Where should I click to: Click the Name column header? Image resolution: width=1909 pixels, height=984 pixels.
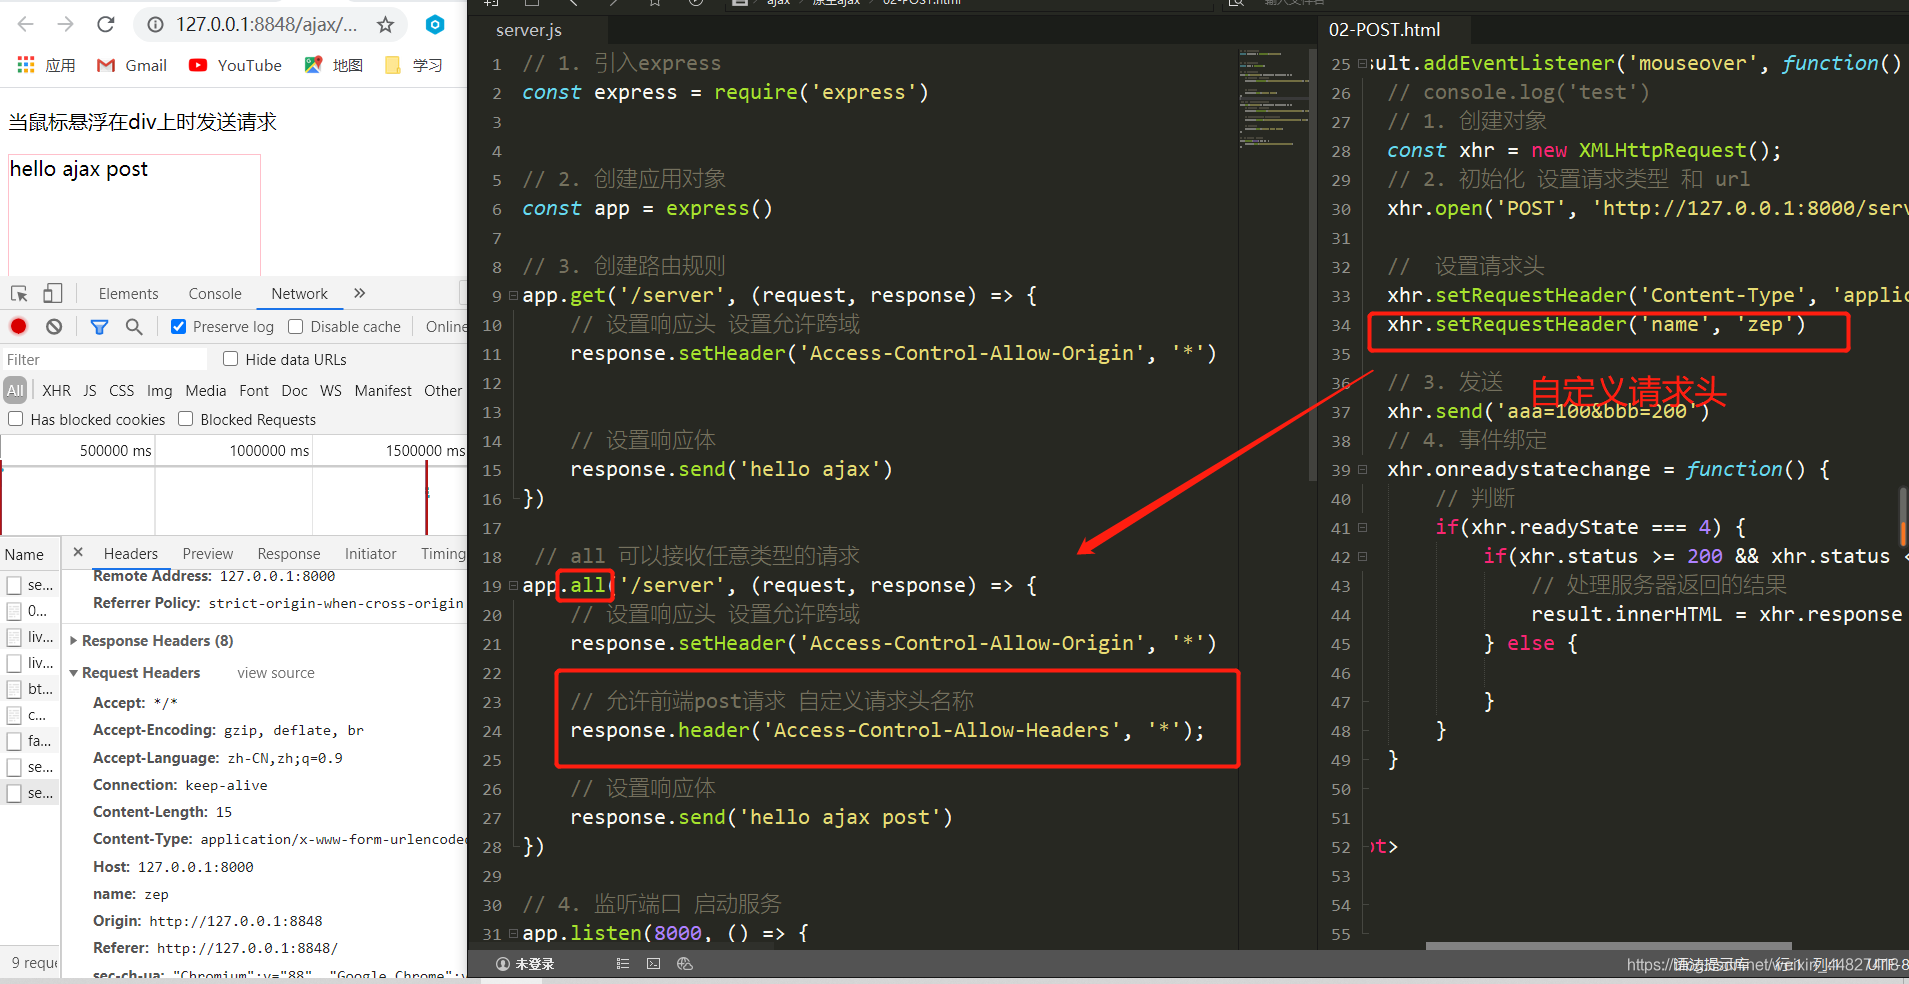[24, 554]
